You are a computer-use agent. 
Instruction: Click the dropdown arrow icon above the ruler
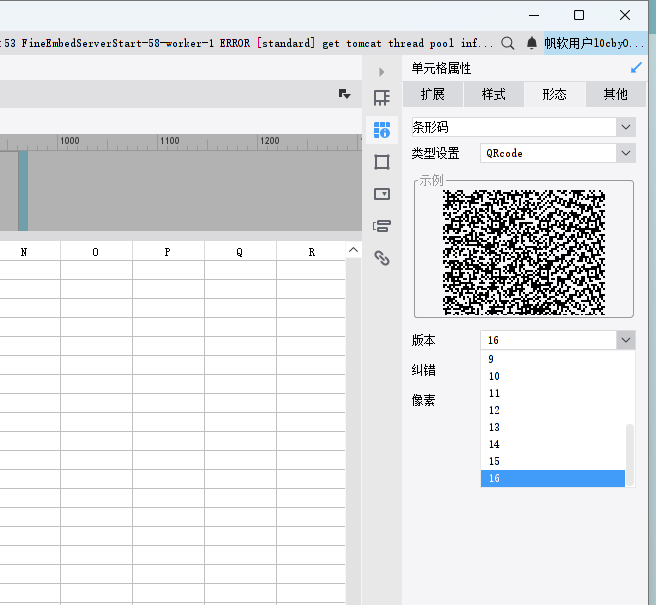point(344,94)
